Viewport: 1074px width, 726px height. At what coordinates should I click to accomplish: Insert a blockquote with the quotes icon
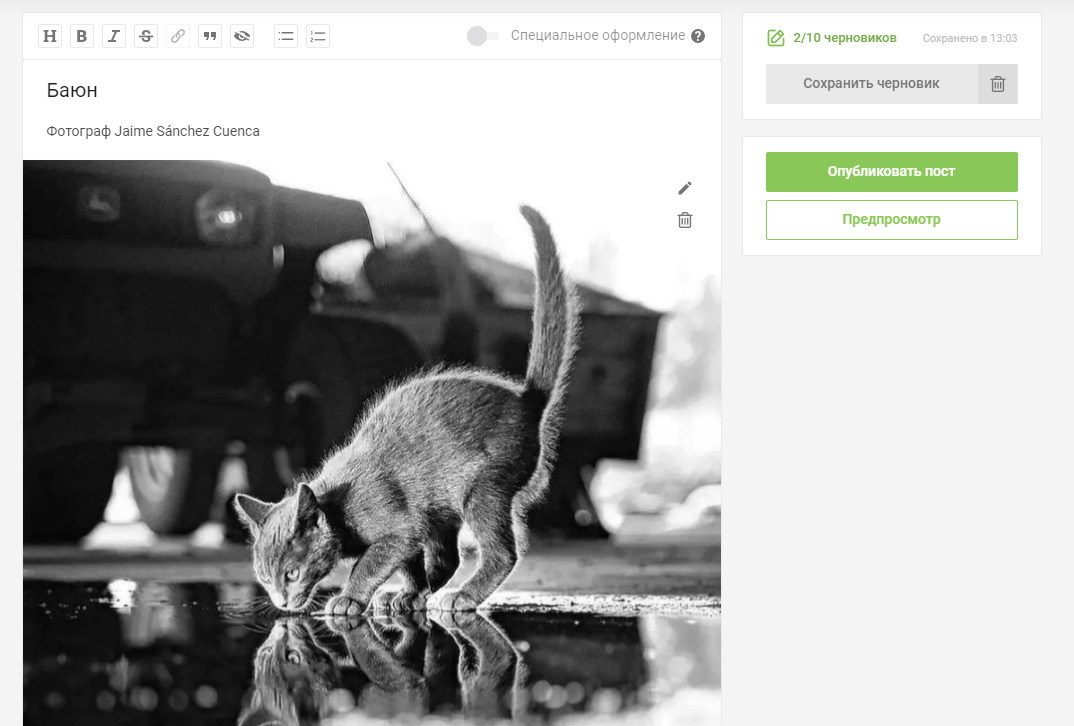click(x=210, y=36)
